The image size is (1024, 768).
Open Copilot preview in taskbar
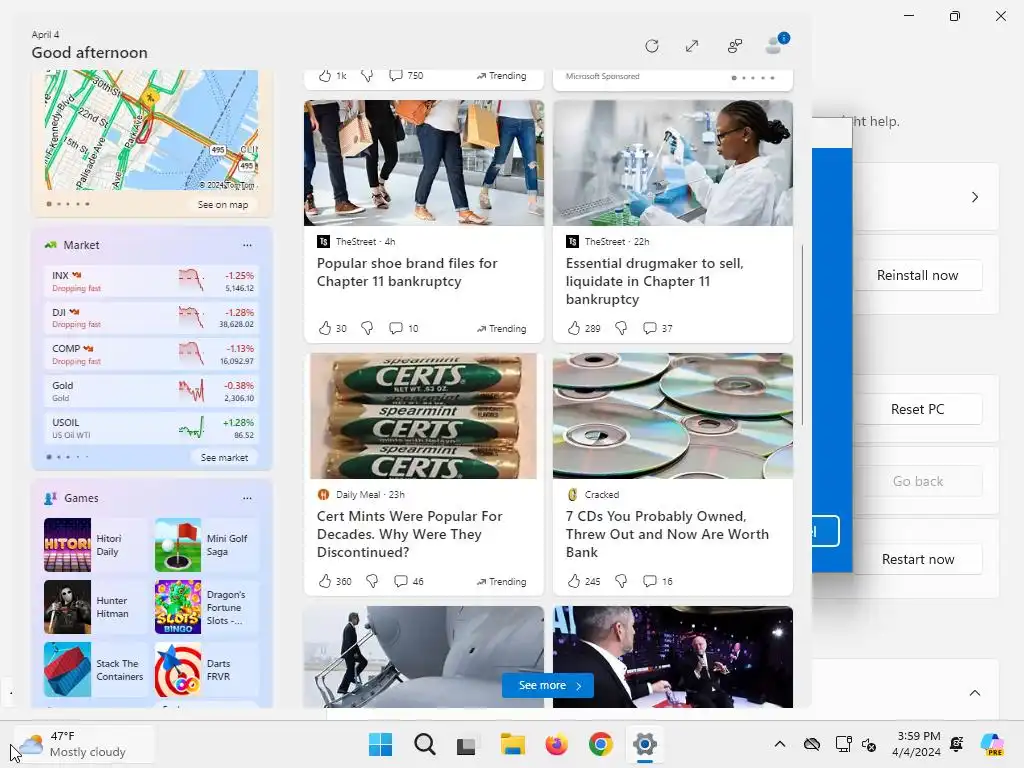tap(992, 744)
